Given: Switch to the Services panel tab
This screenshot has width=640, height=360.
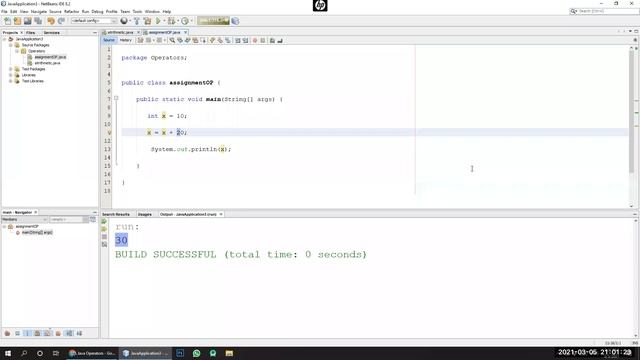Looking at the screenshot, I should [51, 33].
